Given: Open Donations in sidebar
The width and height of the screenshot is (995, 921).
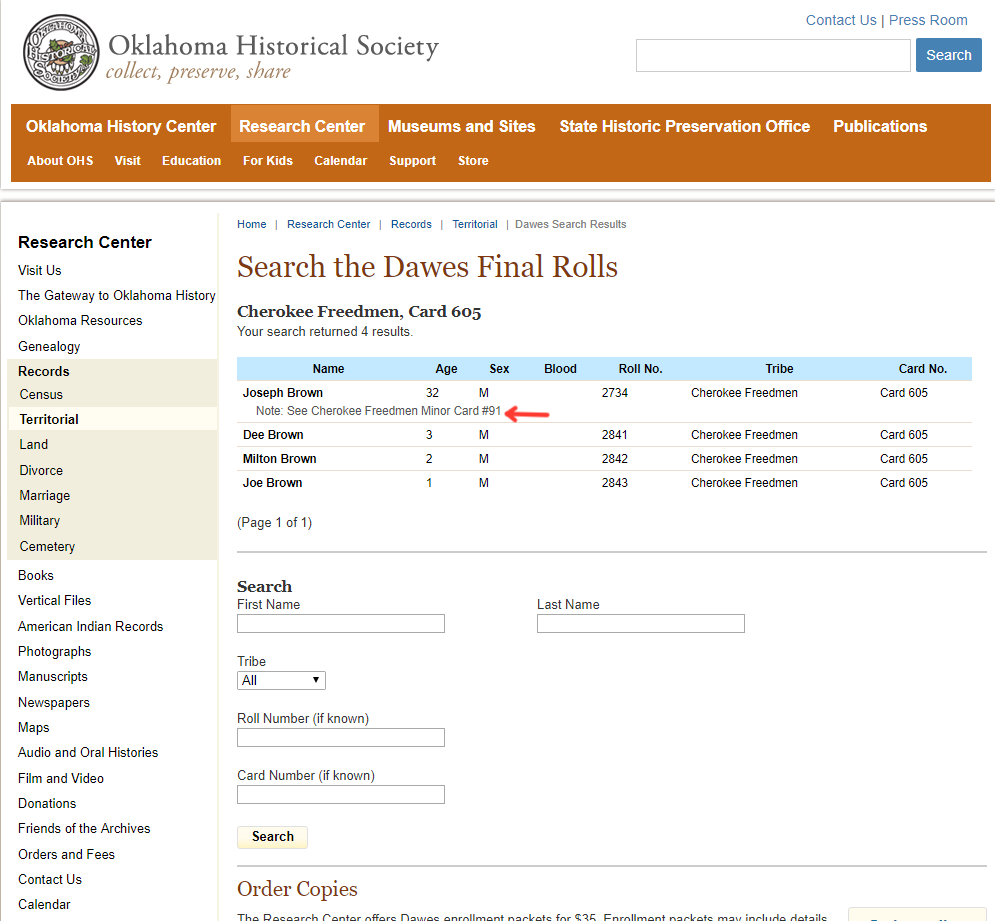Looking at the screenshot, I should pyautogui.click(x=47, y=804).
